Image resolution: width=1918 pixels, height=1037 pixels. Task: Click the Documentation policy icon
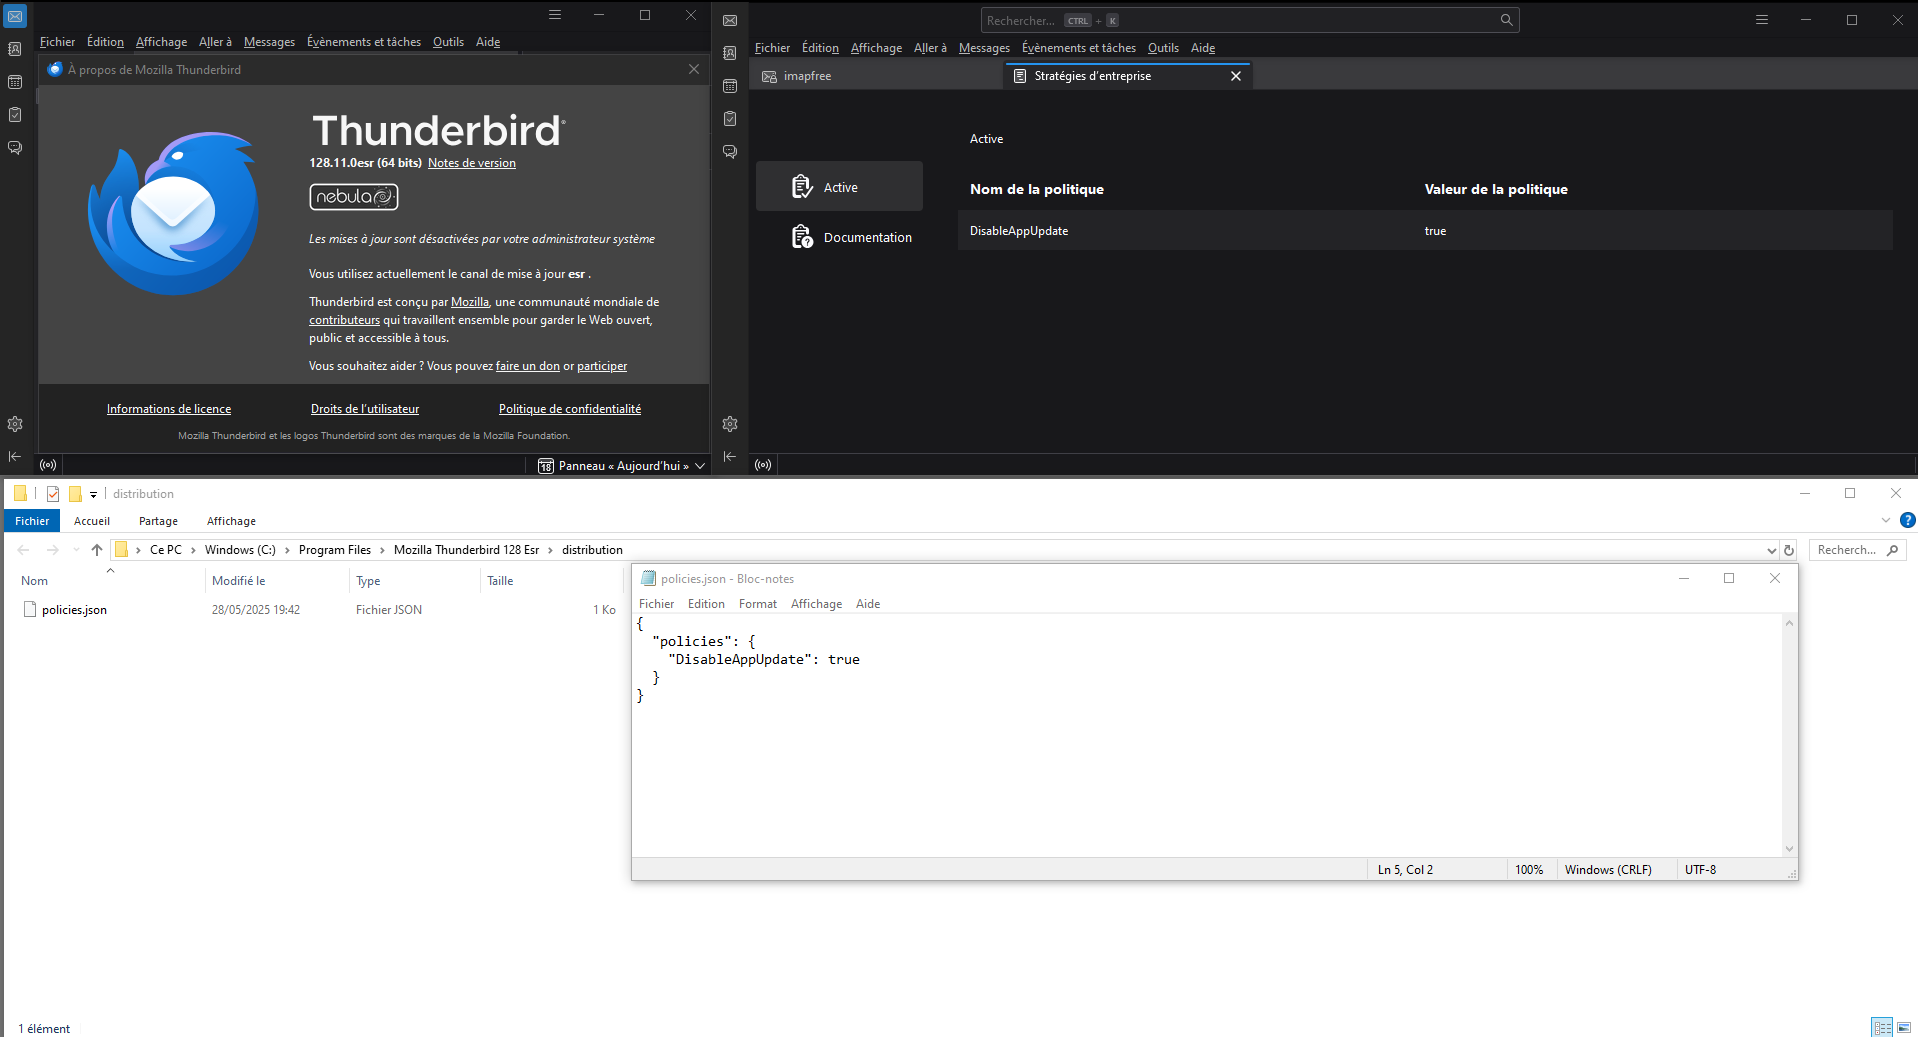tap(801, 237)
